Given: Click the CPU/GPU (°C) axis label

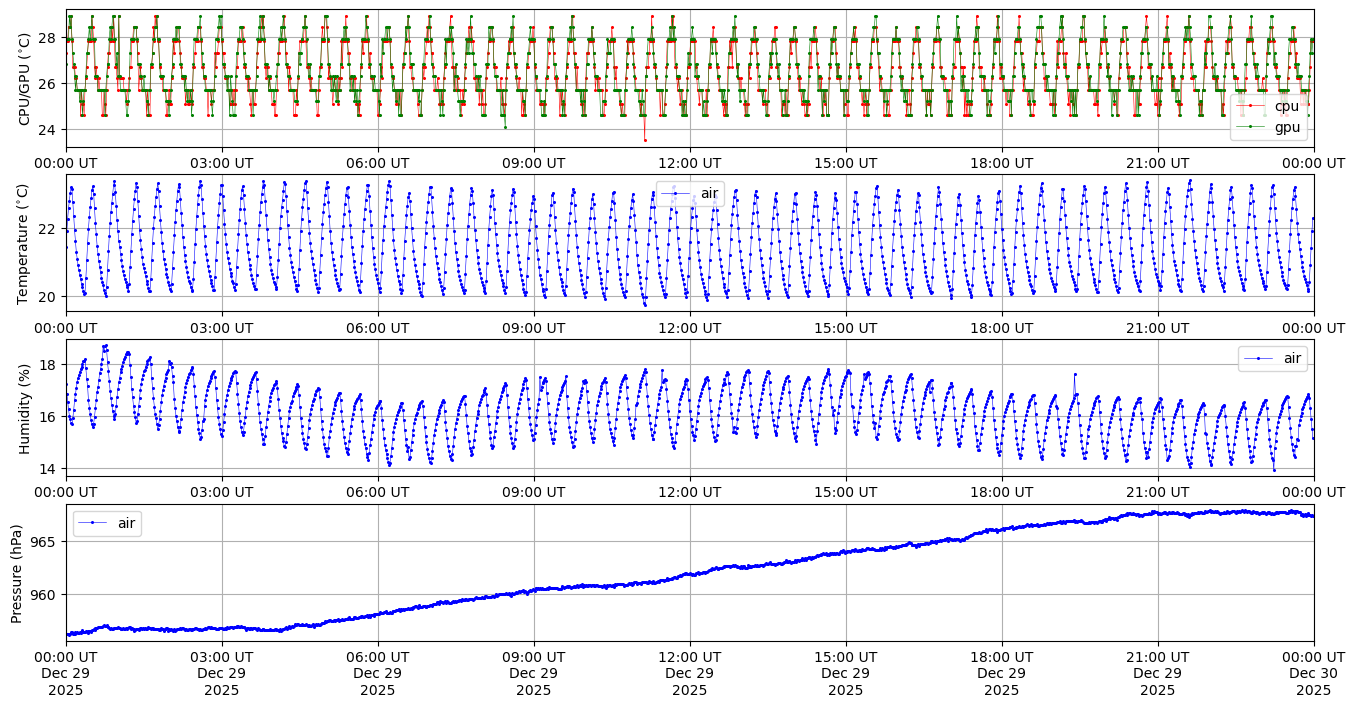Looking at the screenshot, I should [24, 78].
